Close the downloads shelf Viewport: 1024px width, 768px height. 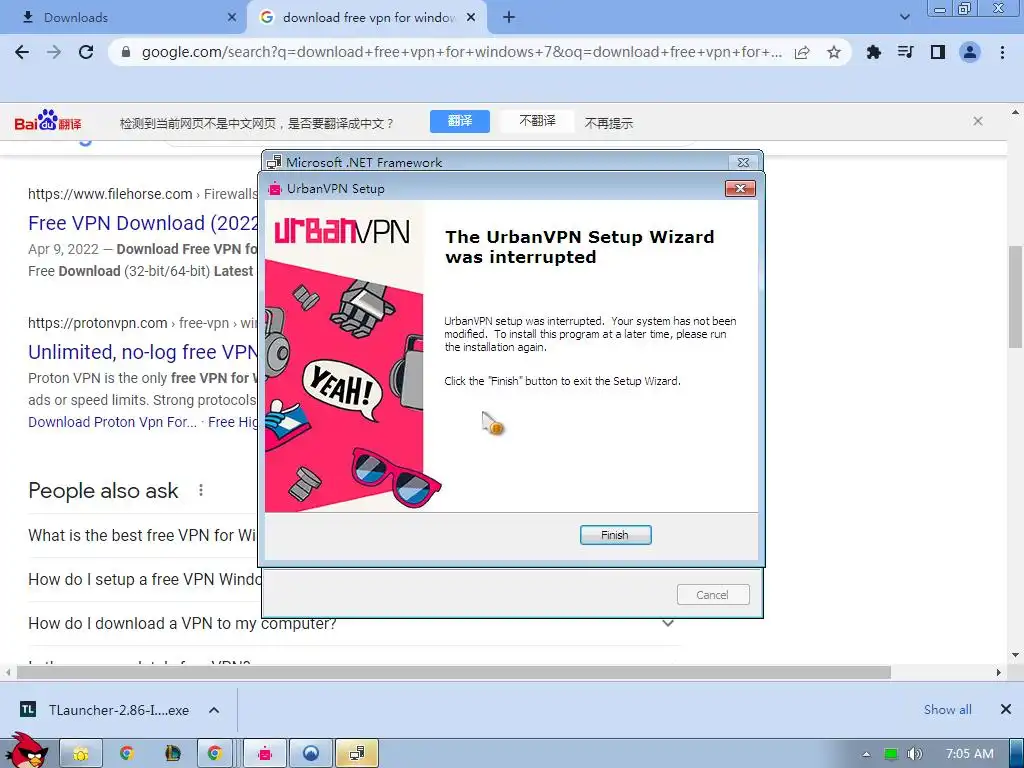click(1006, 709)
